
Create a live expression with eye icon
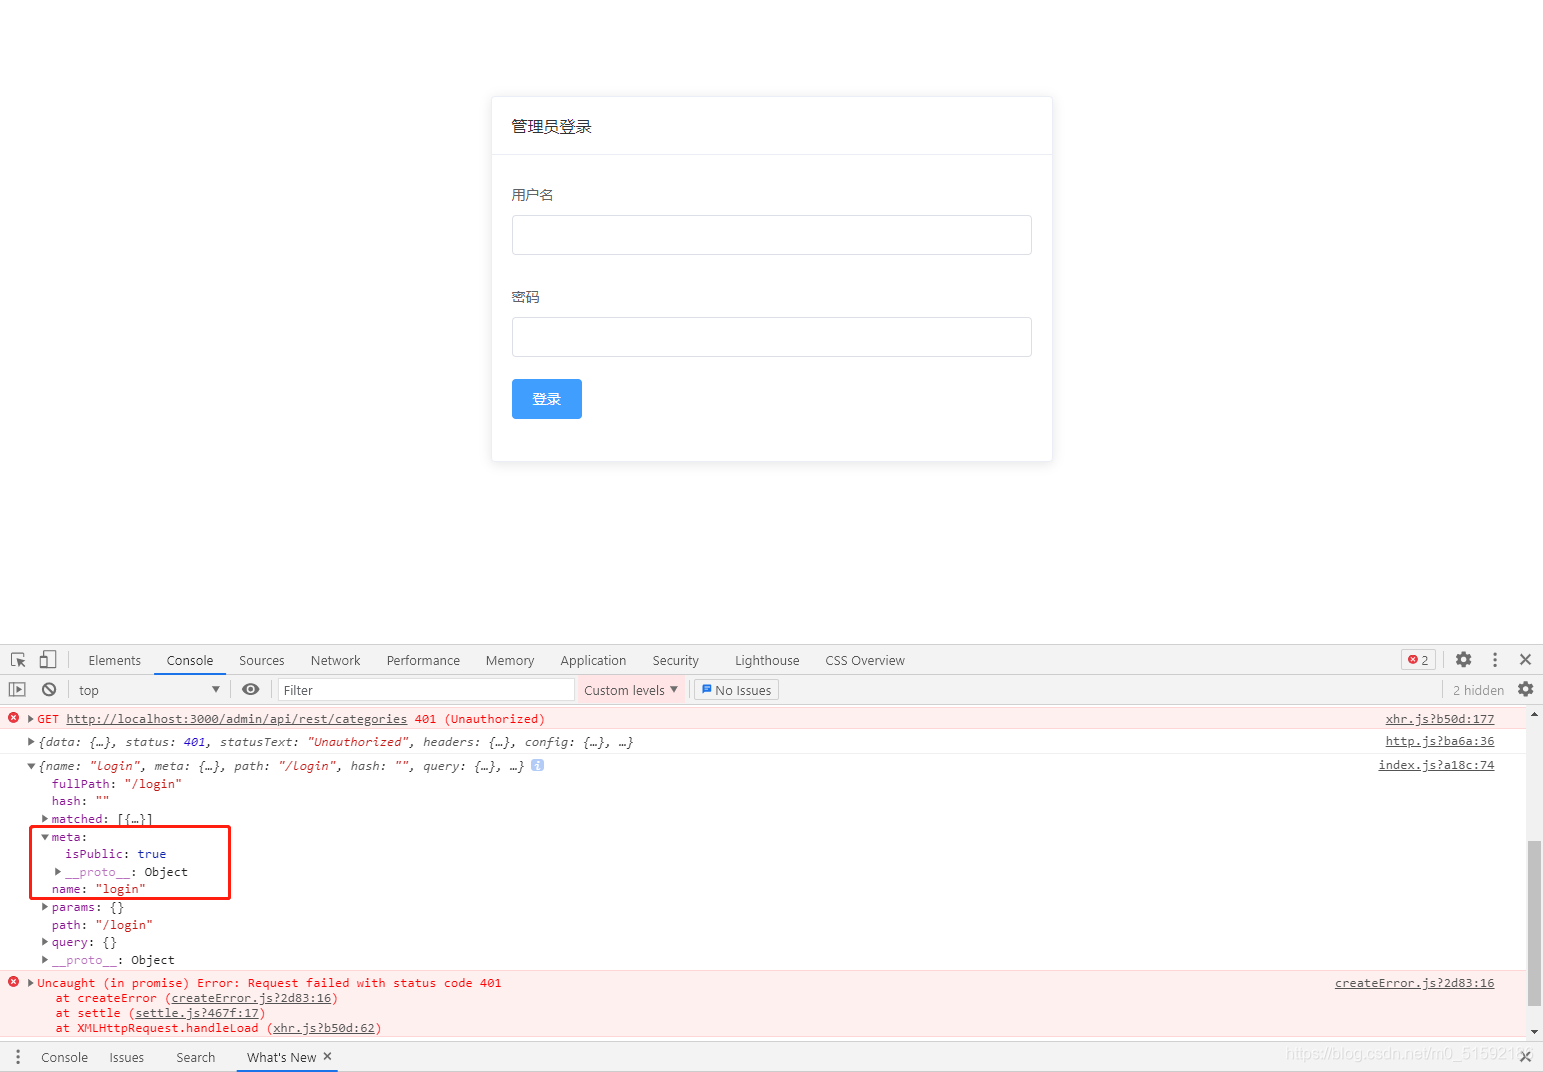[x=251, y=690]
